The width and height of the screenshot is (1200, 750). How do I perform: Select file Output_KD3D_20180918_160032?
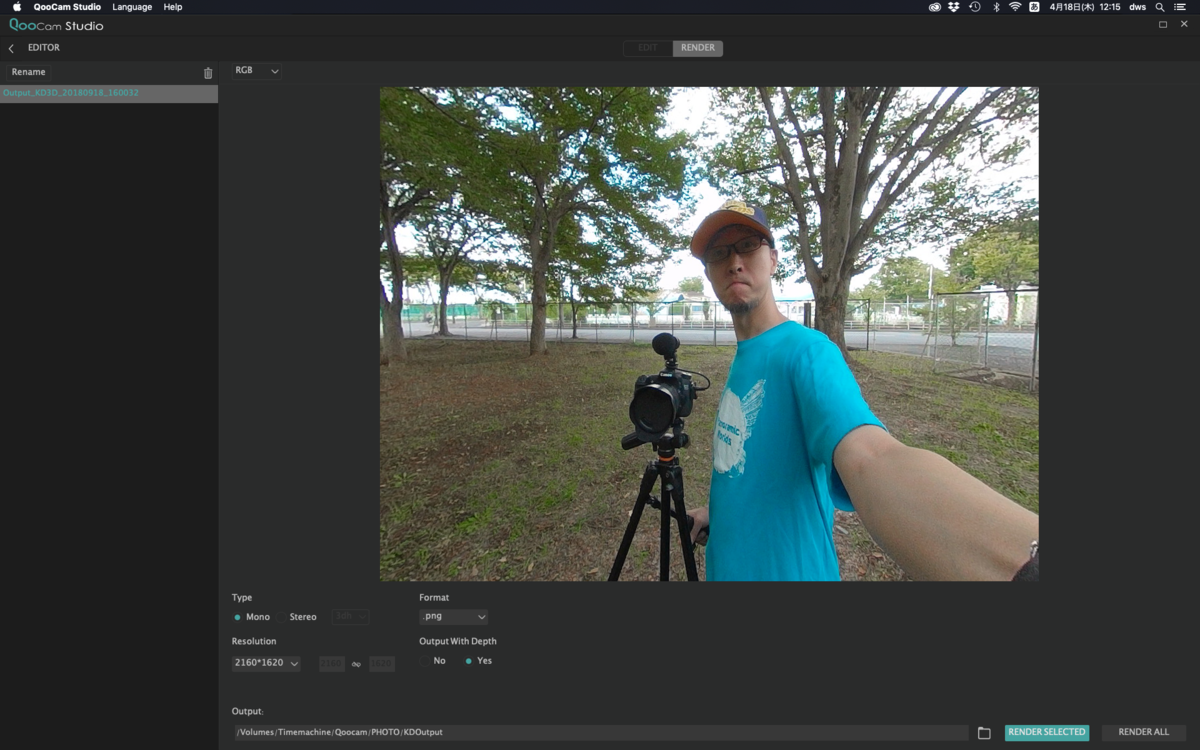109,94
